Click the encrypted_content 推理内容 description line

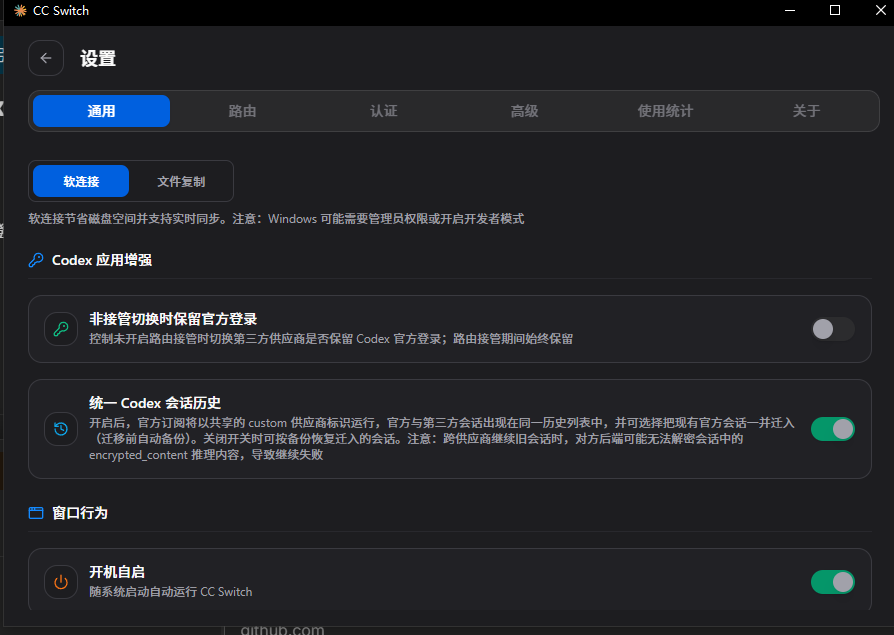(x=206, y=455)
